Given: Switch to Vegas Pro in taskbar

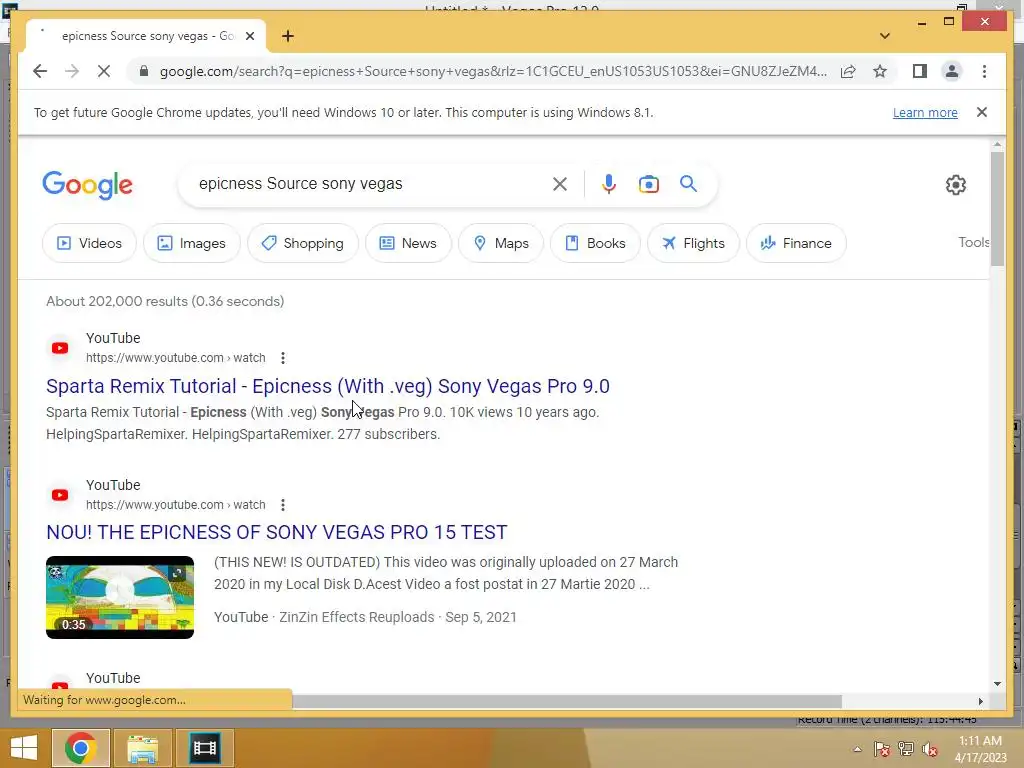Looking at the screenshot, I should click(x=204, y=748).
